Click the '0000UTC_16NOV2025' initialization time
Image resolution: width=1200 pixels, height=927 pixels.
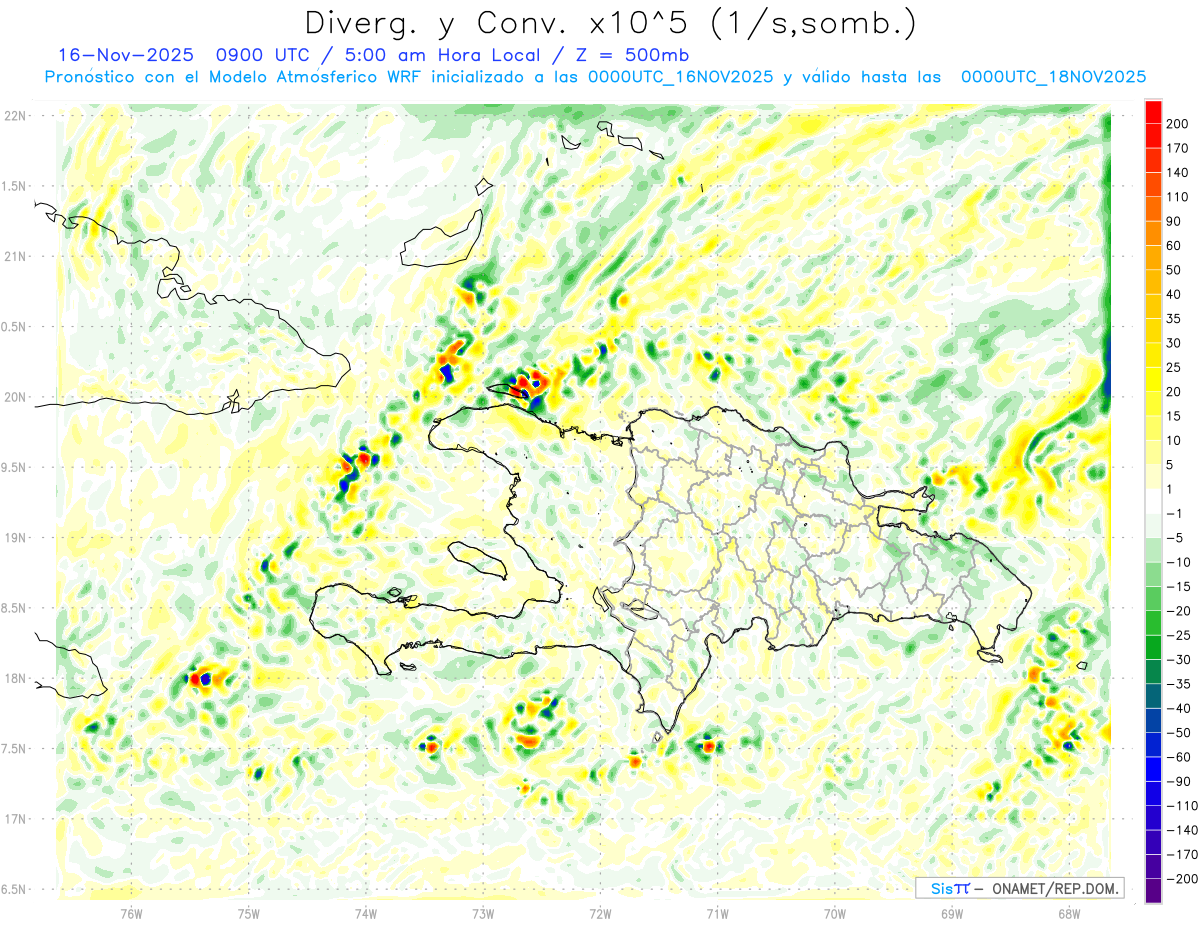click(680, 77)
